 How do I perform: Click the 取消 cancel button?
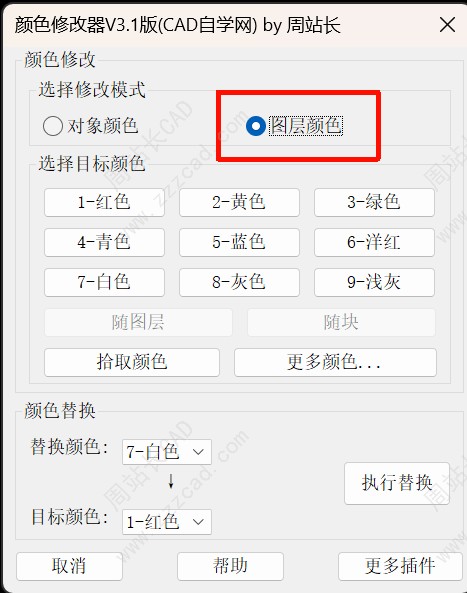[x=69, y=566]
